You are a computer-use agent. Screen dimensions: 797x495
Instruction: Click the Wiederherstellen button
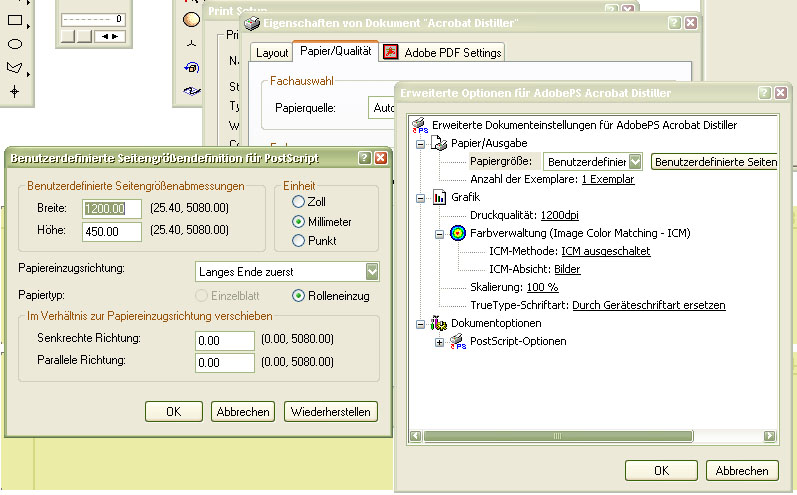coord(331,412)
